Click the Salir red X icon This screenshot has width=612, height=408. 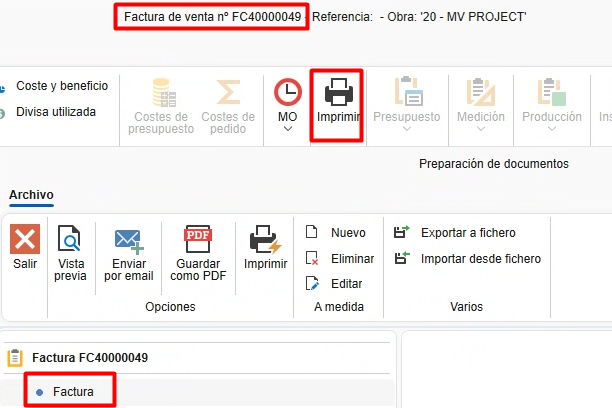point(25,239)
